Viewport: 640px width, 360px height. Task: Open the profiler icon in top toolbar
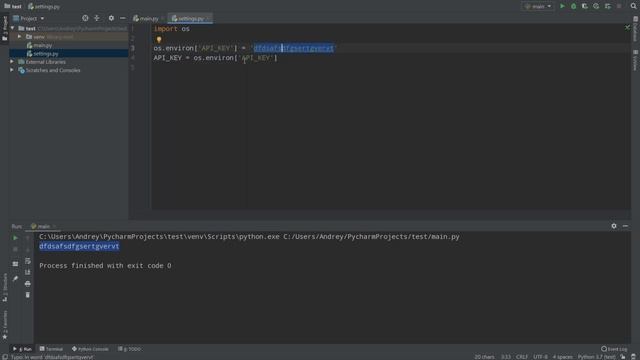(596, 6)
